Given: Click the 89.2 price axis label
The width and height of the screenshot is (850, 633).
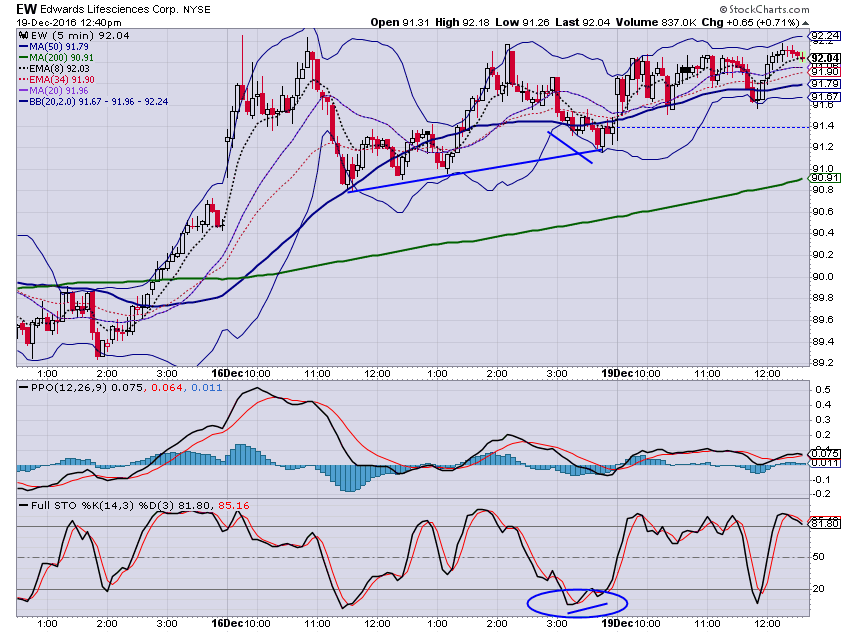Looking at the screenshot, I should [822, 363].
